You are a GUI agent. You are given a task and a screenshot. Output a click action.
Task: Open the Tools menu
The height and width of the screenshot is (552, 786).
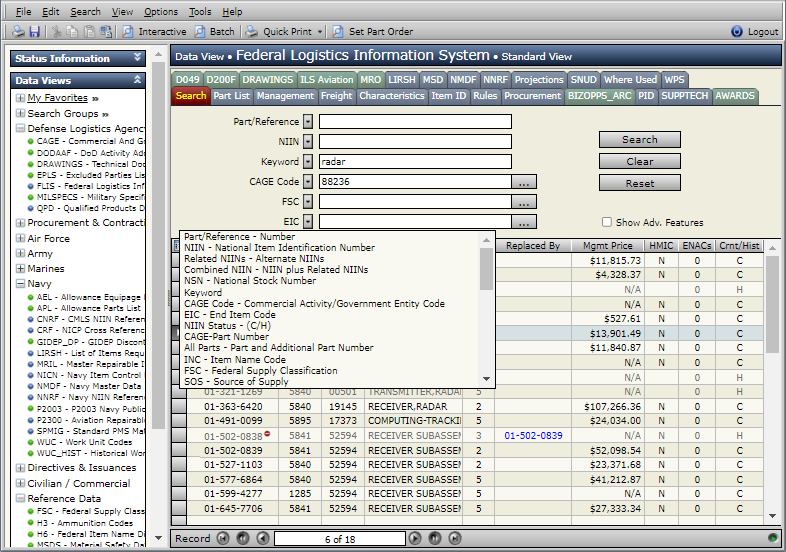pos(200,12)
